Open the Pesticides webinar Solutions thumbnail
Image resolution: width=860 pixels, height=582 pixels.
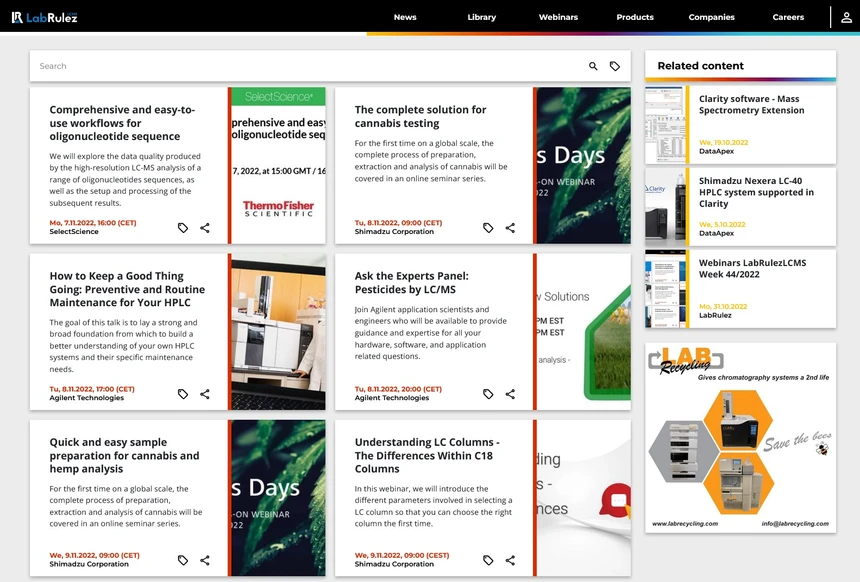(584, 331)
